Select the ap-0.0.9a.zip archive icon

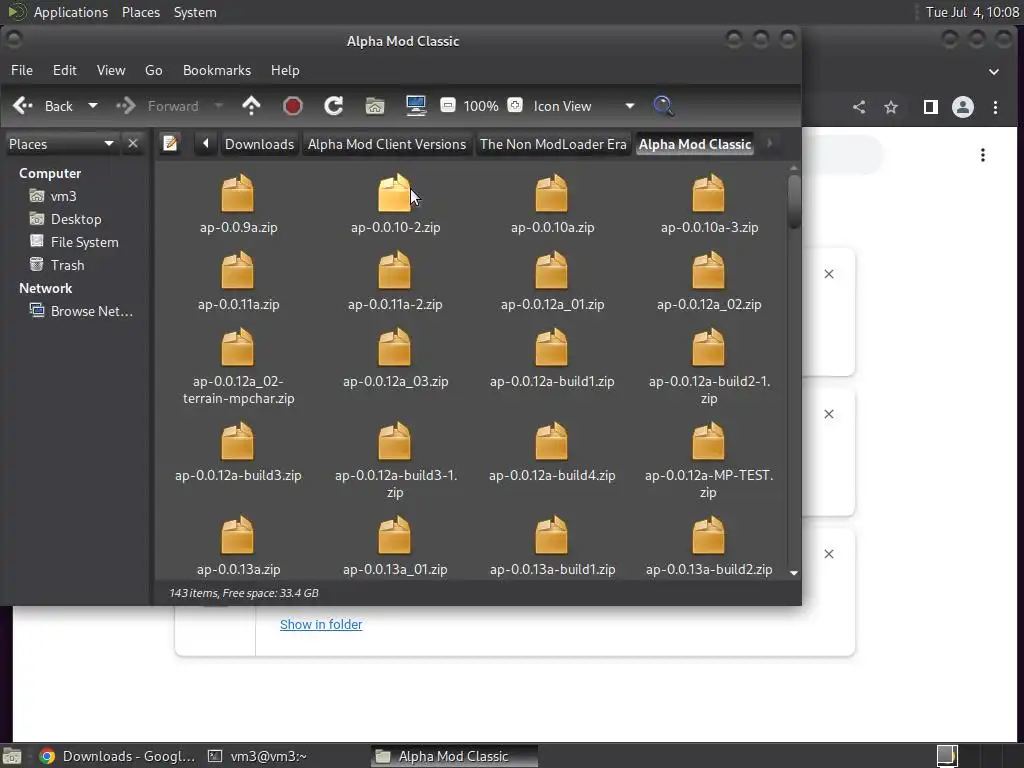click(238, 193)
